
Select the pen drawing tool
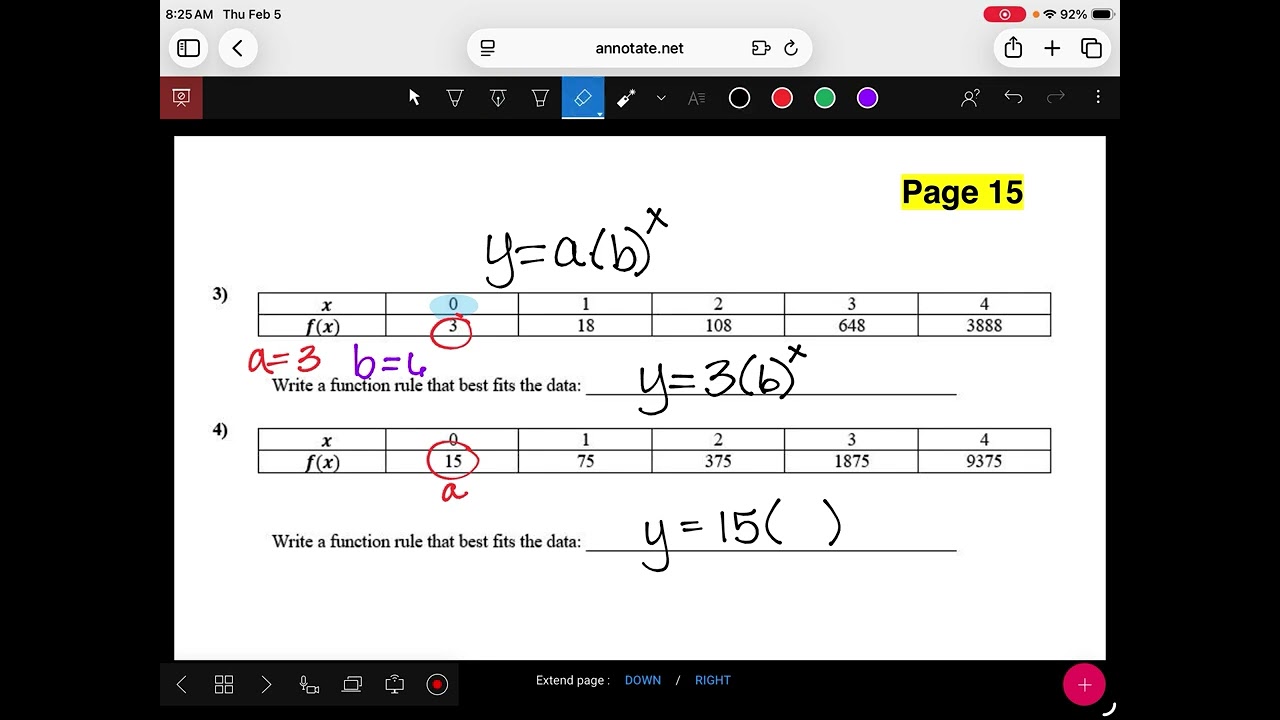coord(455,98)
